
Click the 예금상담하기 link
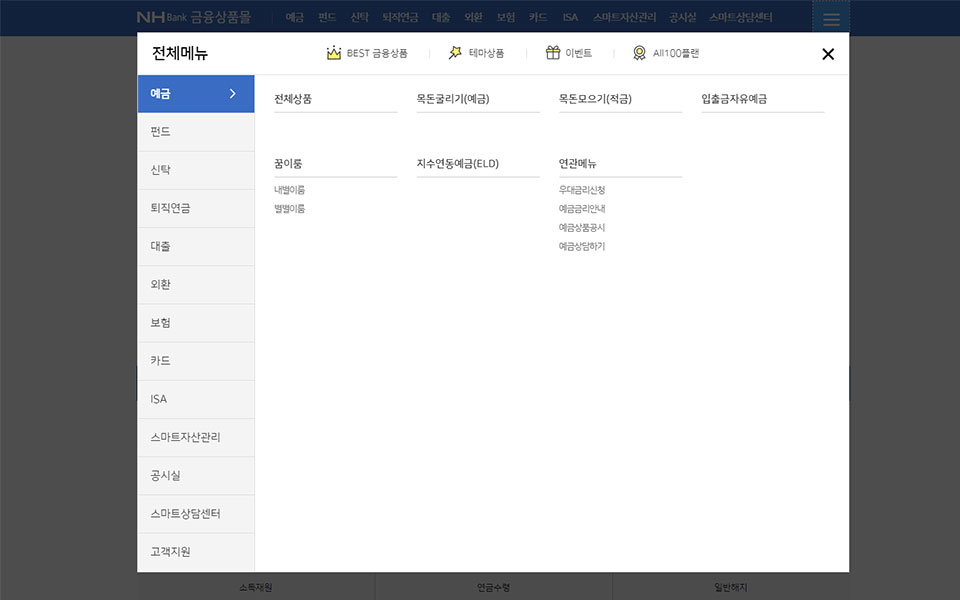[582, 246]
